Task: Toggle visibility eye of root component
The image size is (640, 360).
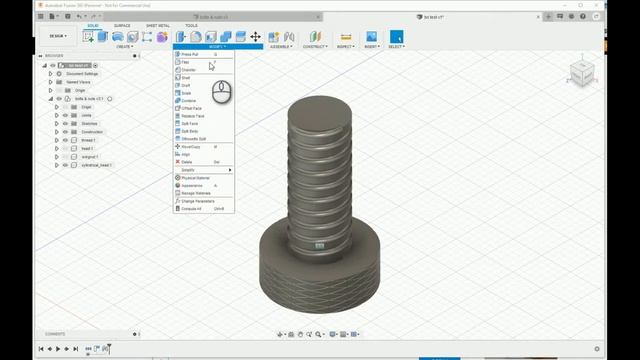Action: [53, 65]
